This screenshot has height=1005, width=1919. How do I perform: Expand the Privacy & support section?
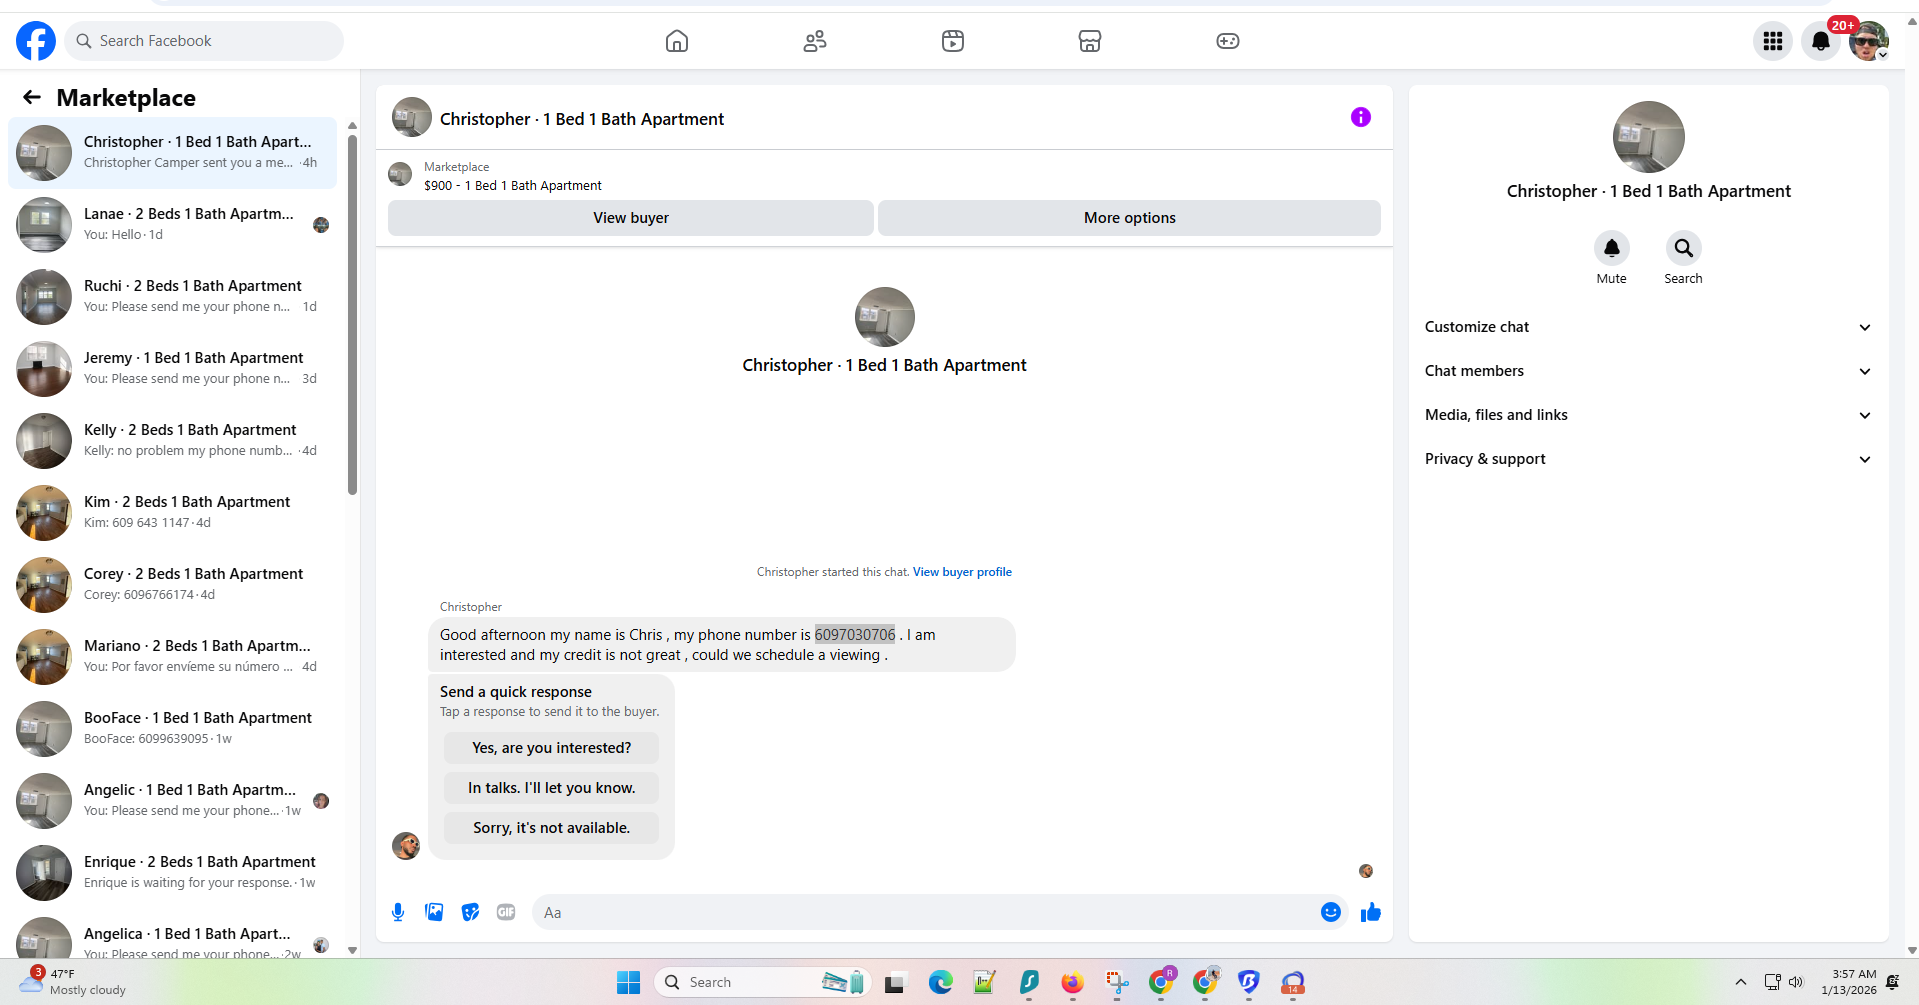point(1648,459)
